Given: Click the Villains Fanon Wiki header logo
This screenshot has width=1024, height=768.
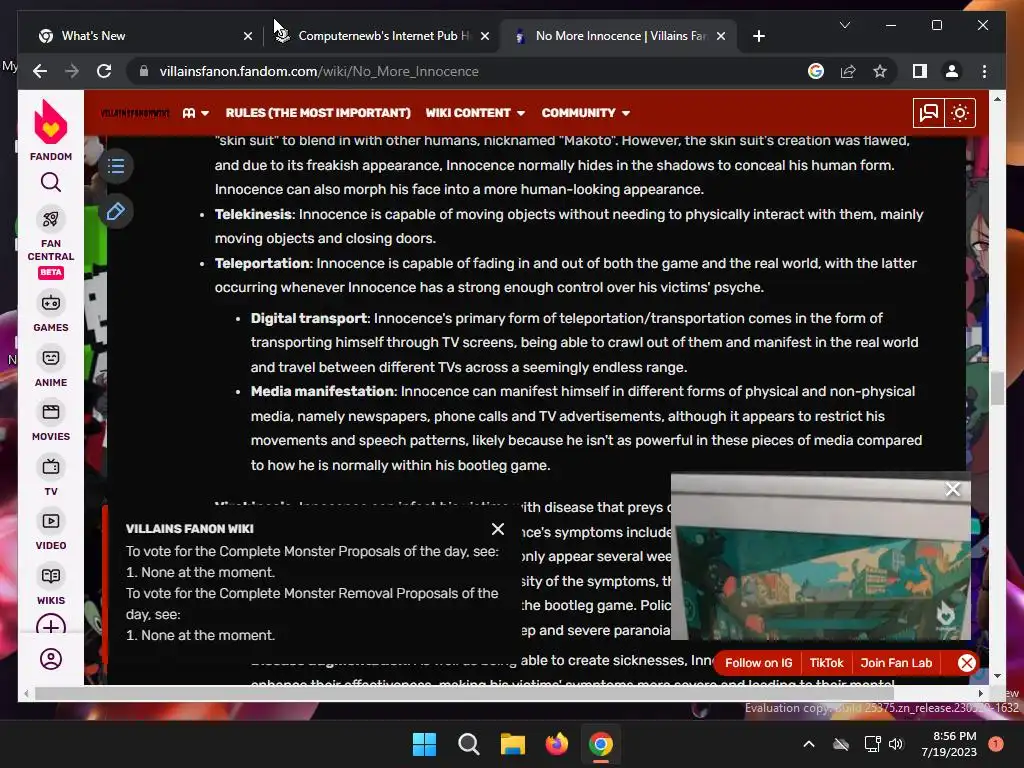Looking at the screenshot, I should coord(135,113).
